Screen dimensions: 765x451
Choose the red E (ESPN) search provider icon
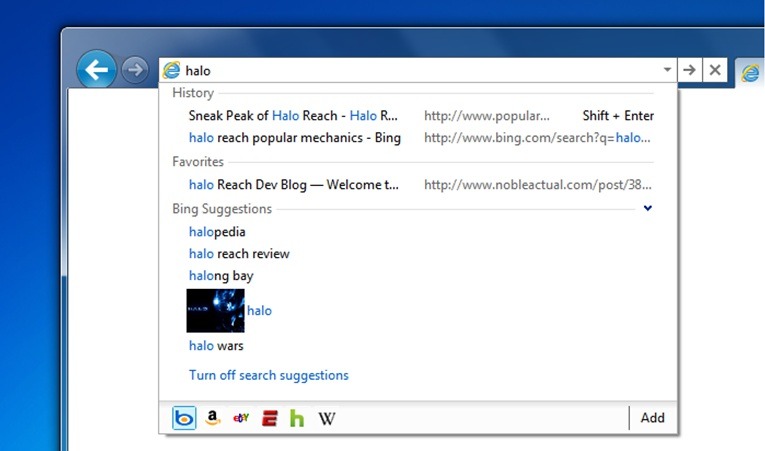(x=269, y=418)
